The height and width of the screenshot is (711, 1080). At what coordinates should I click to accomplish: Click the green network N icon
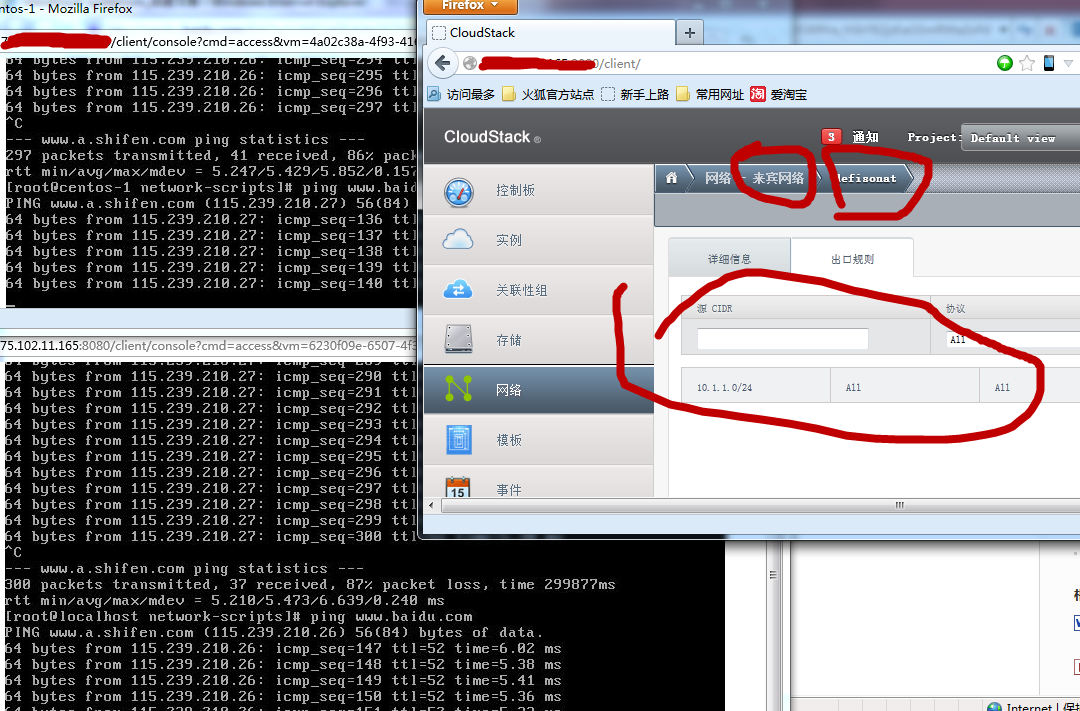[459, 389]
